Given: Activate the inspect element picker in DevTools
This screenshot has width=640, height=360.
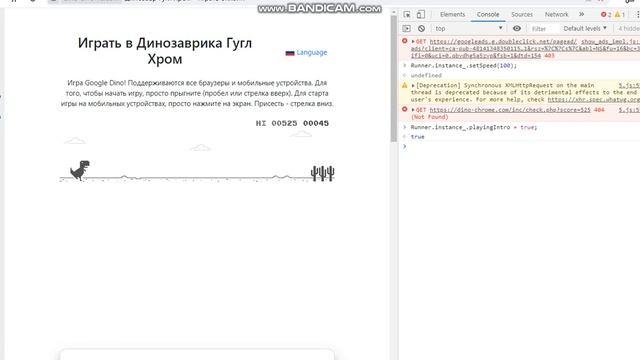Looking at the screenshot, I should (x=407, y=15).
